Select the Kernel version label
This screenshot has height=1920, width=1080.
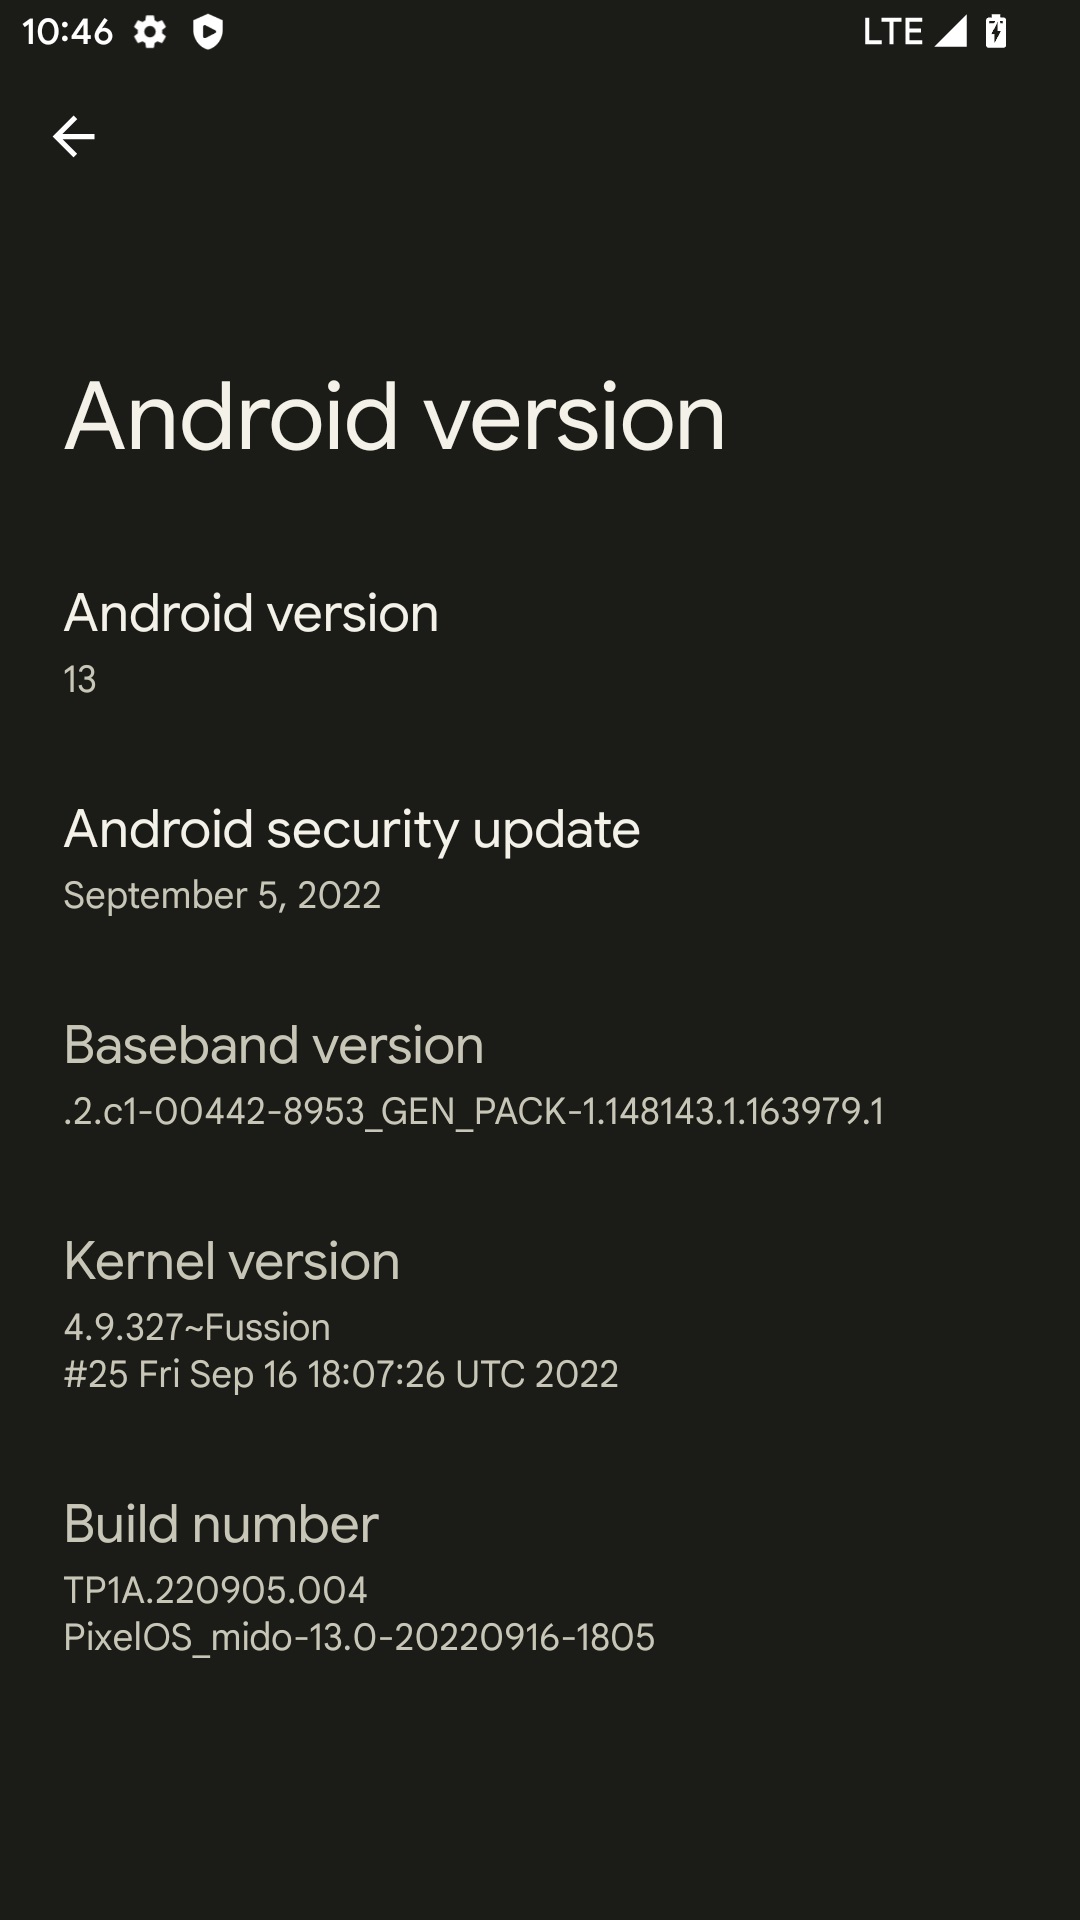point(232,1261)
